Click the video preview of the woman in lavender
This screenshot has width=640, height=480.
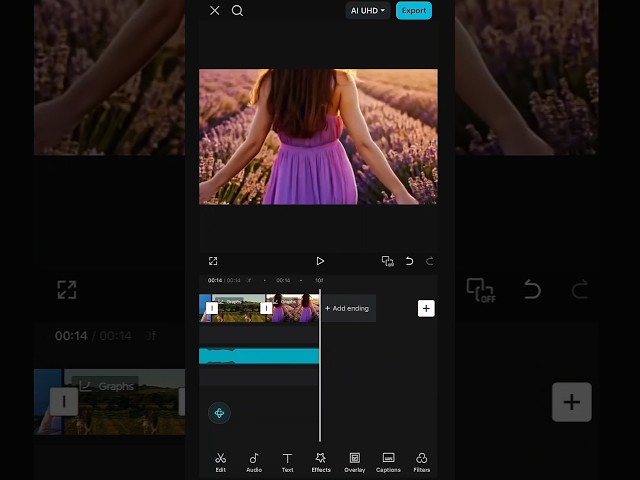coord(318,137)
